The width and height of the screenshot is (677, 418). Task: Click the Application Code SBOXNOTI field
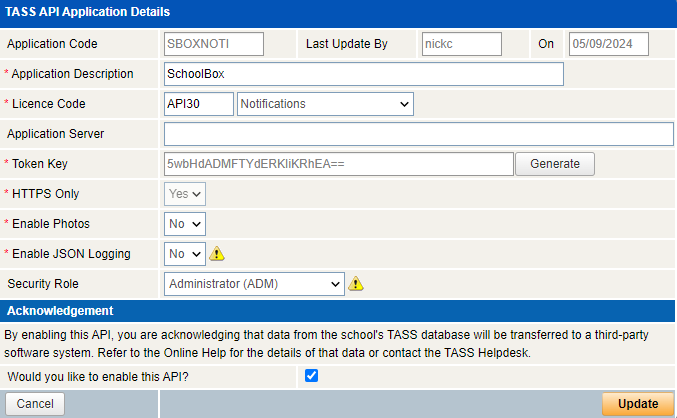[213, 44]
